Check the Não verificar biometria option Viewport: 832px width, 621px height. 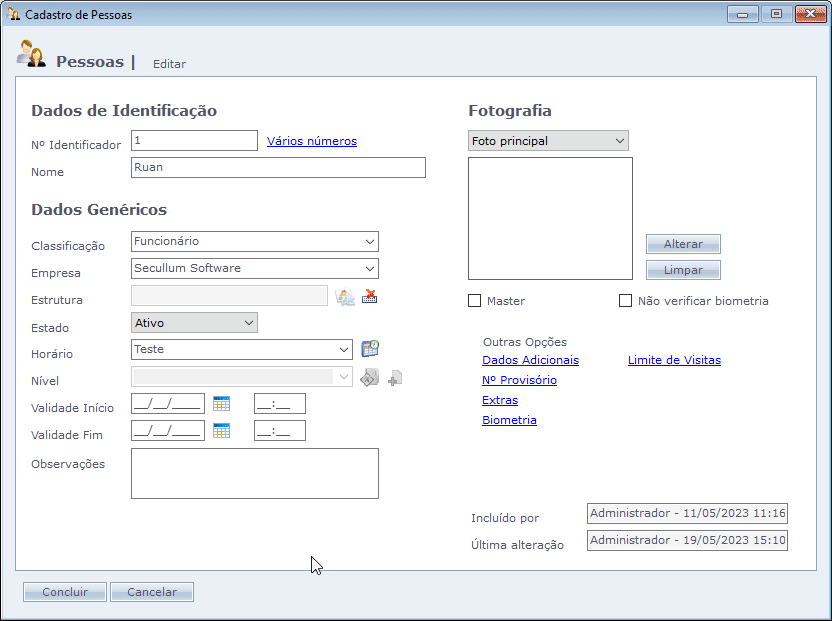point(626,301)
